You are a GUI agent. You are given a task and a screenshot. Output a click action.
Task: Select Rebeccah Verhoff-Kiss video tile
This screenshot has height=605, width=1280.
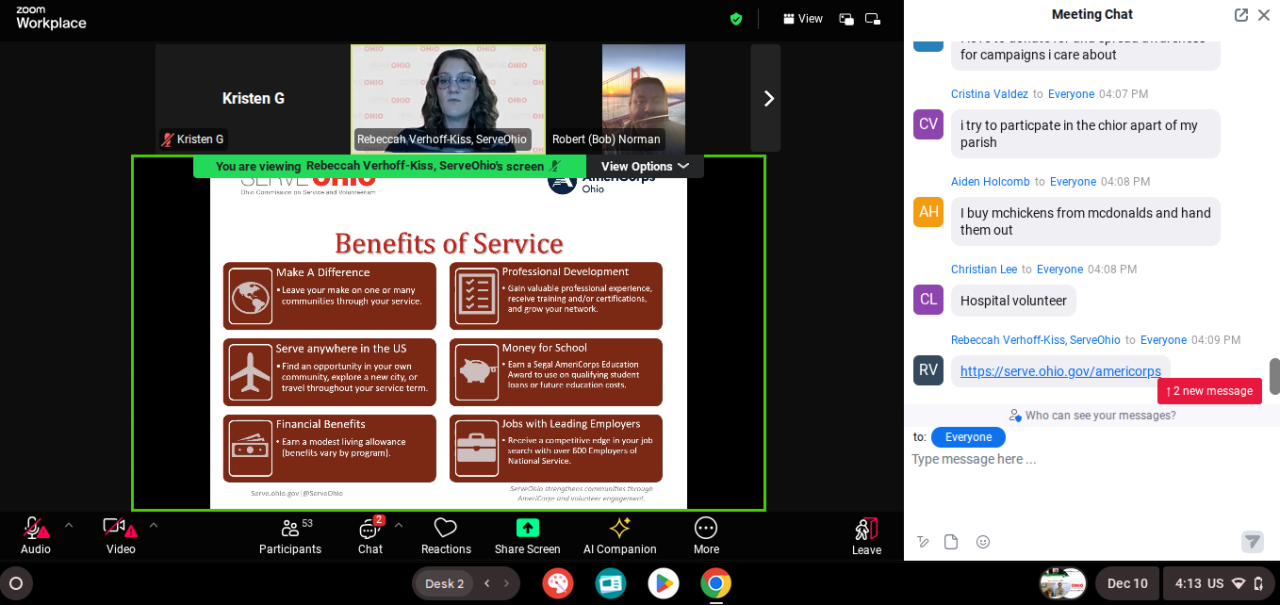[x=448, y=98]
